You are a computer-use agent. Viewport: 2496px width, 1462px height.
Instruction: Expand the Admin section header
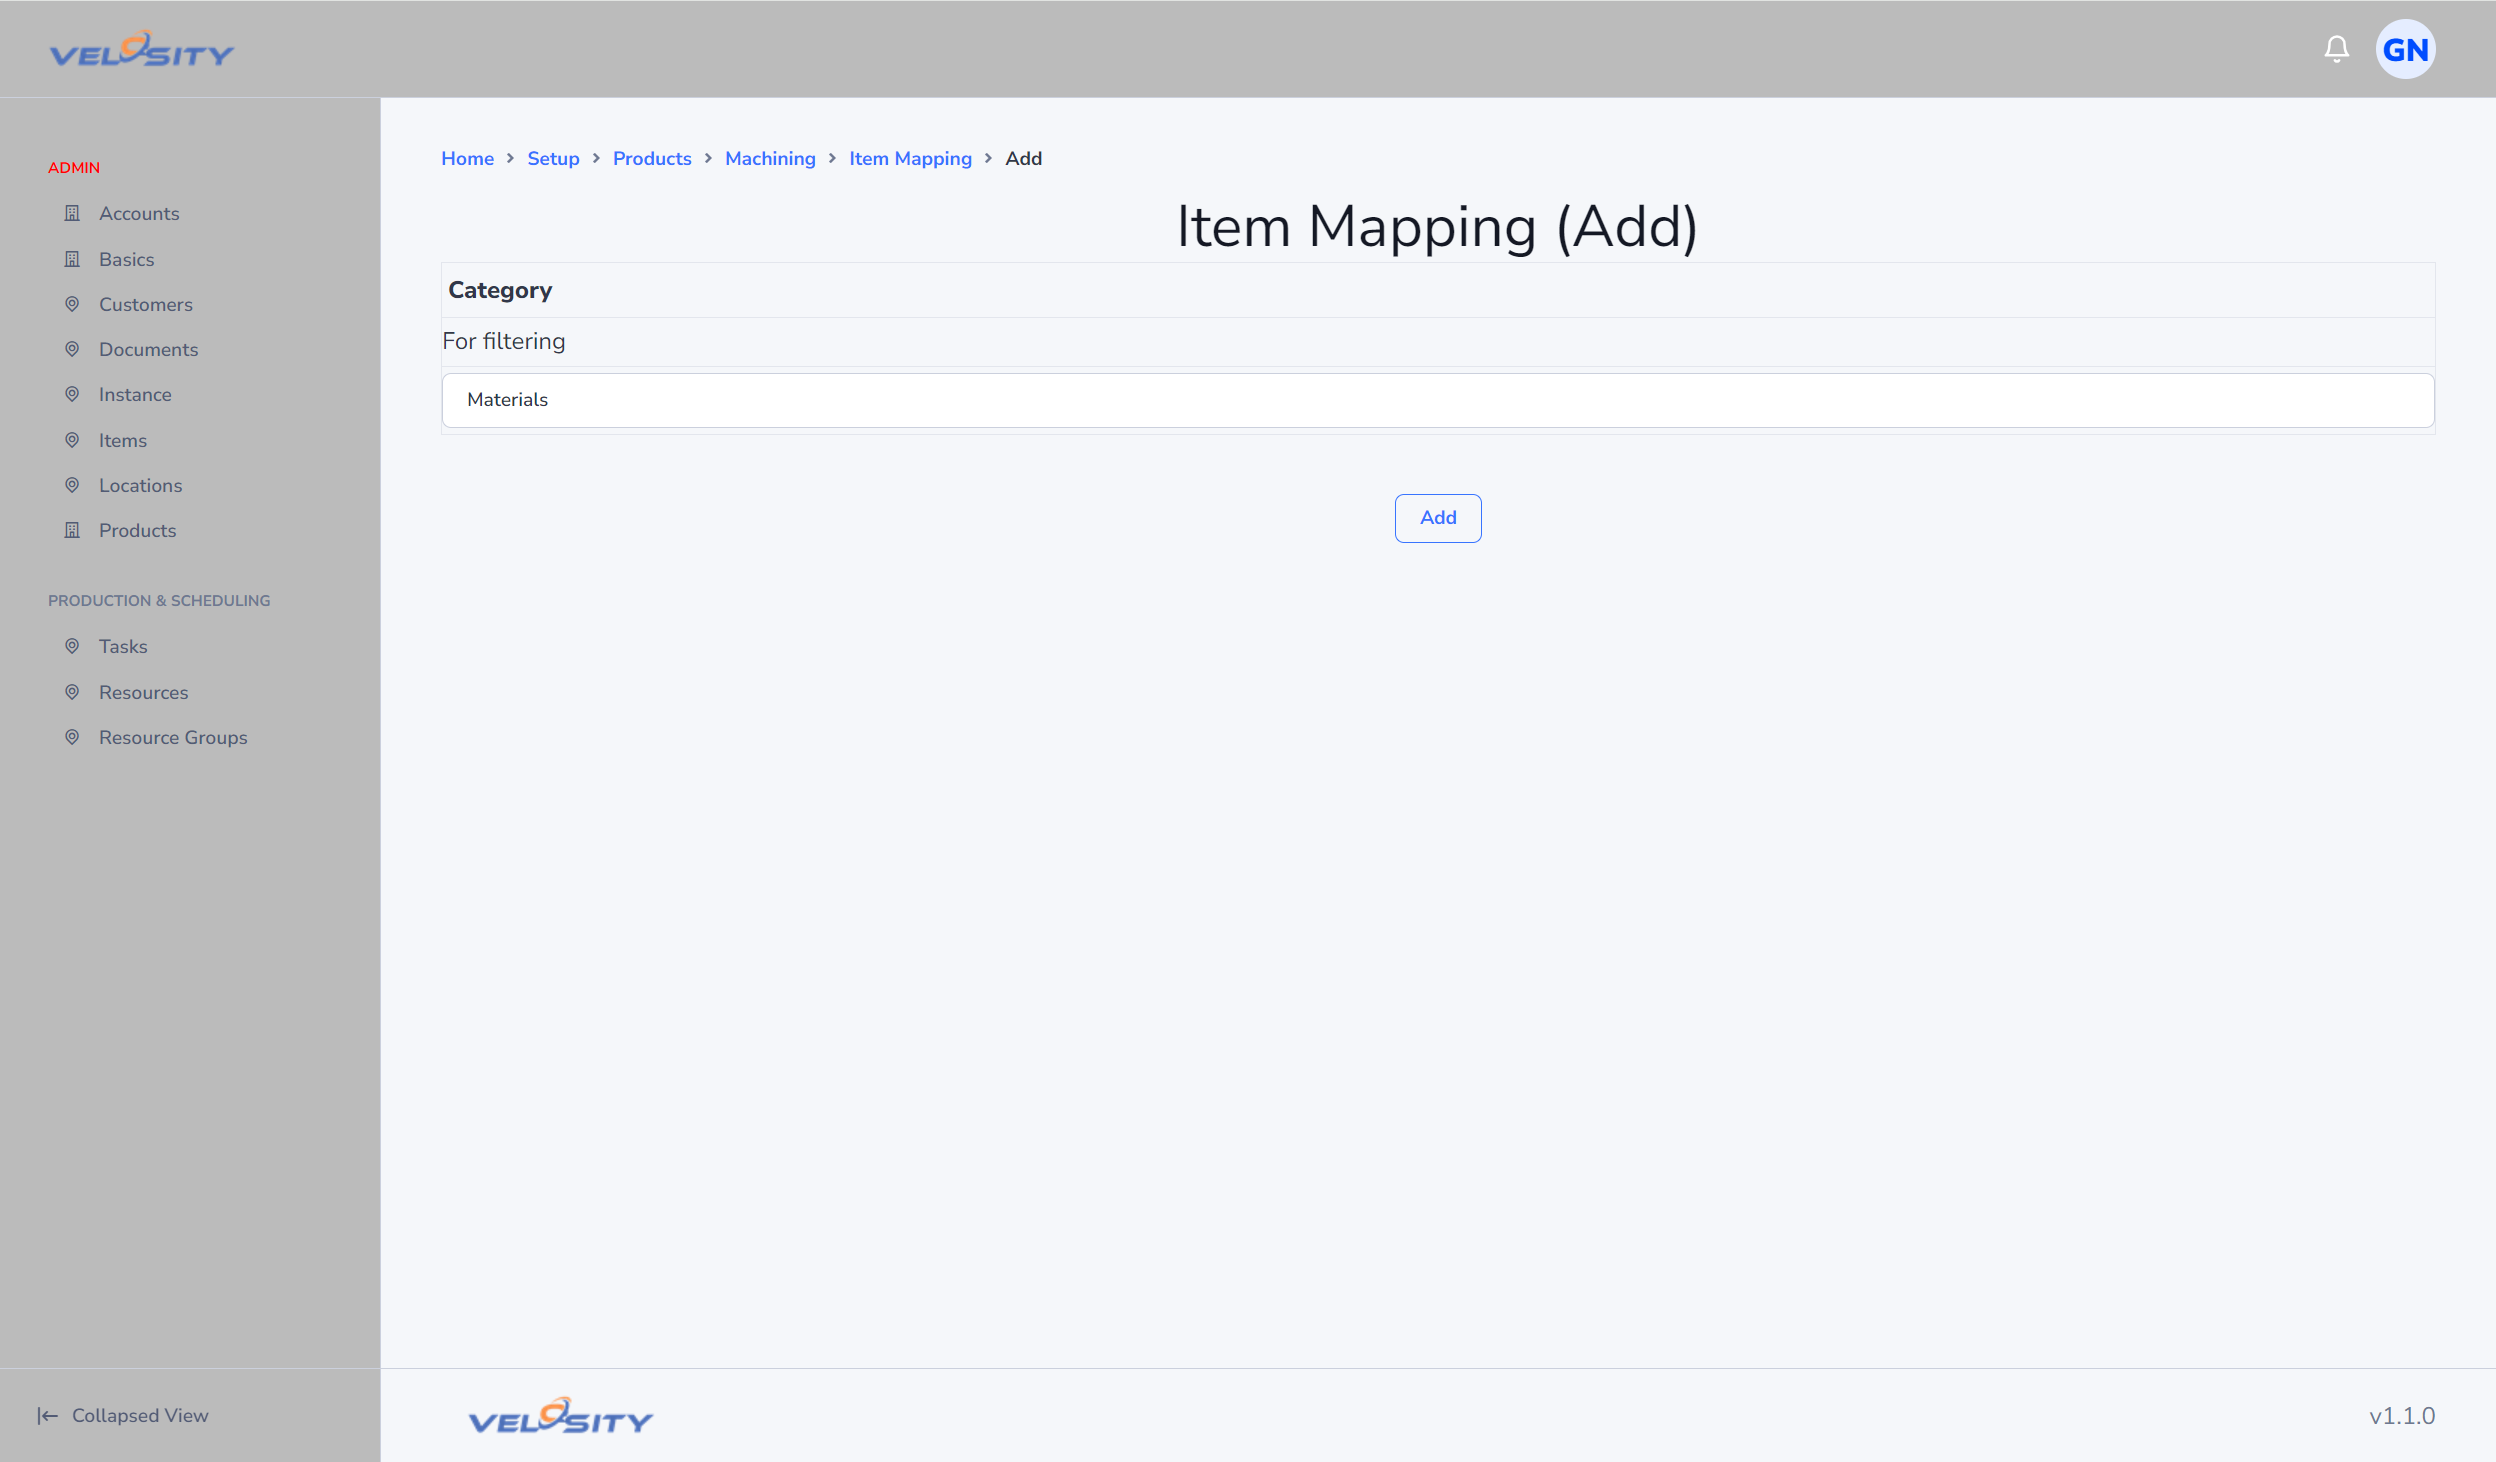pyautogui.click(x=73, y=167)
